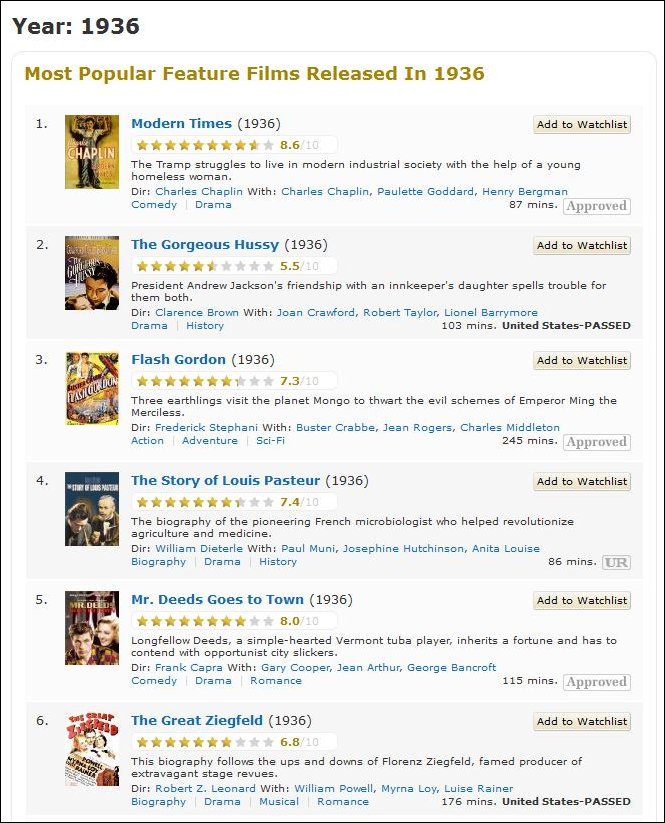The height and width of the screenshot is (823, 665).
Task: Click The Great Ziegfeld poster thumbnail
Action: pos(91,748)
